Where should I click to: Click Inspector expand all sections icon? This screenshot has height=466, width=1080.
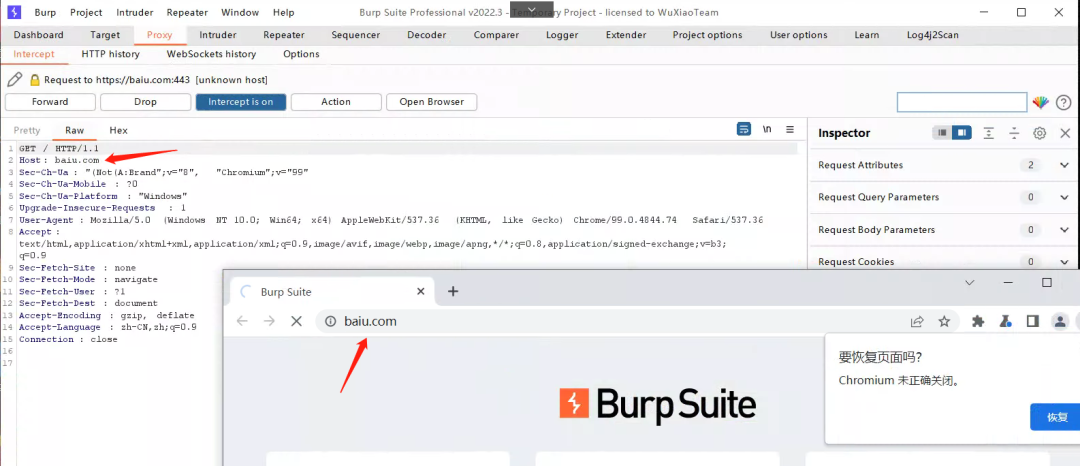pyautogui.click(x=988, y=133)
